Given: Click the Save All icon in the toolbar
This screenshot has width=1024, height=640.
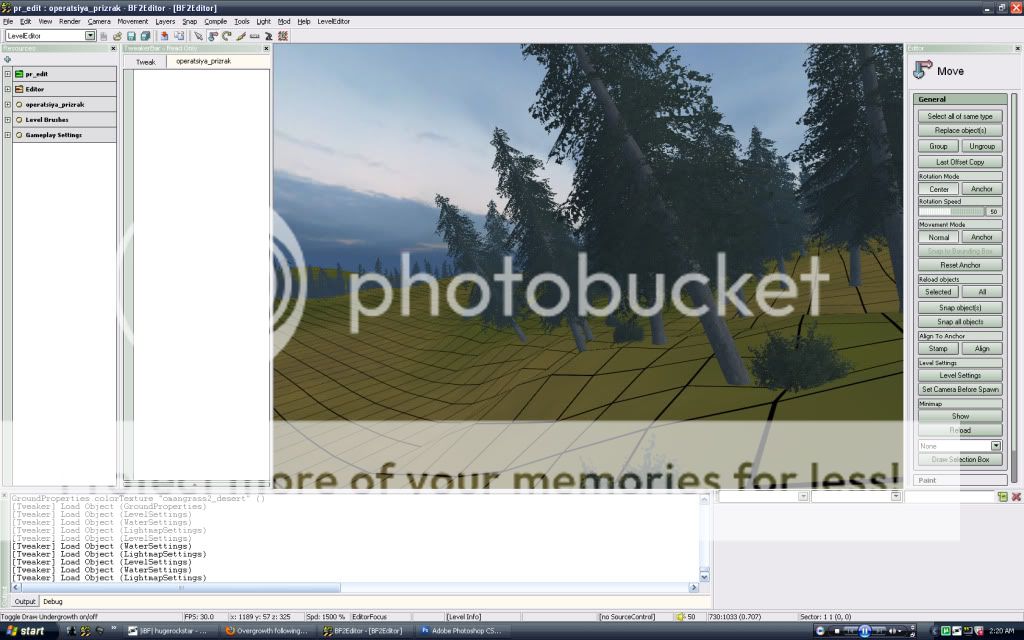Looking at the screenshot, I should tap(145, 36).
